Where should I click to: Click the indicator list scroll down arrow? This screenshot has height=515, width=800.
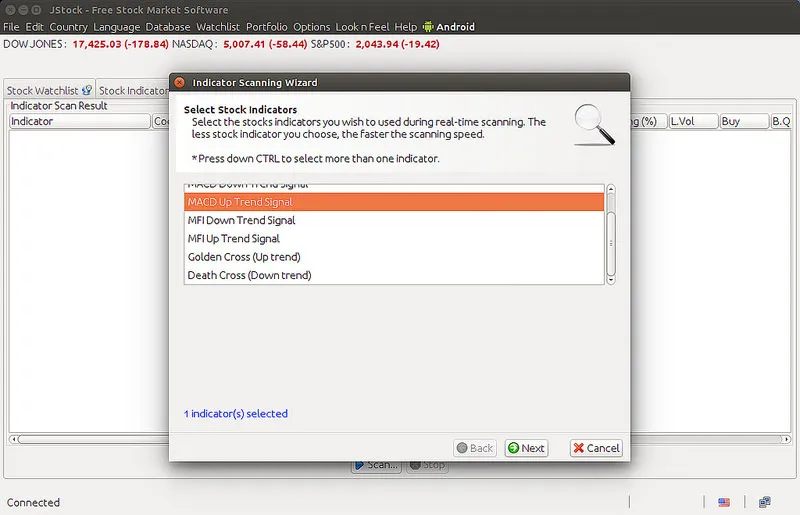(x=611, y=280)
